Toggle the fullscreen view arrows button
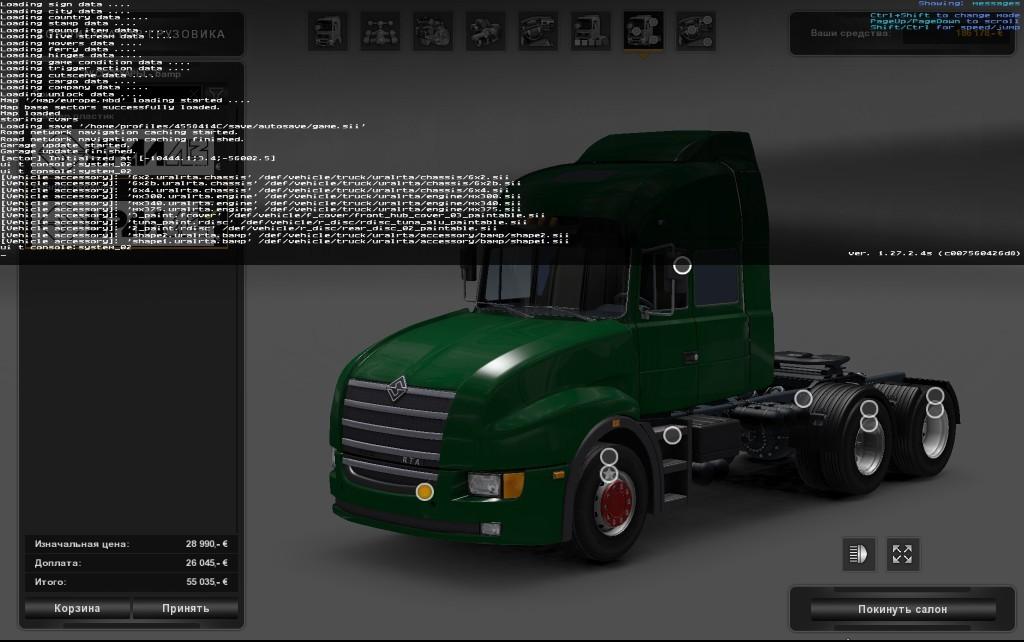Screen dimensions: 1024x642 click(902, 554)
